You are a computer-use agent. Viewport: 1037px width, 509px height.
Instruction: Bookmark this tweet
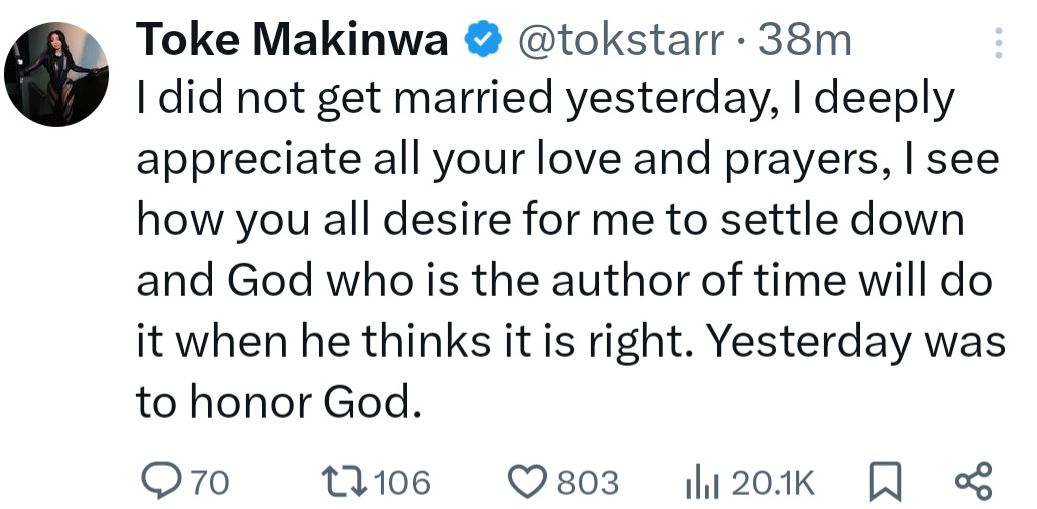click(x=880, y=483)
